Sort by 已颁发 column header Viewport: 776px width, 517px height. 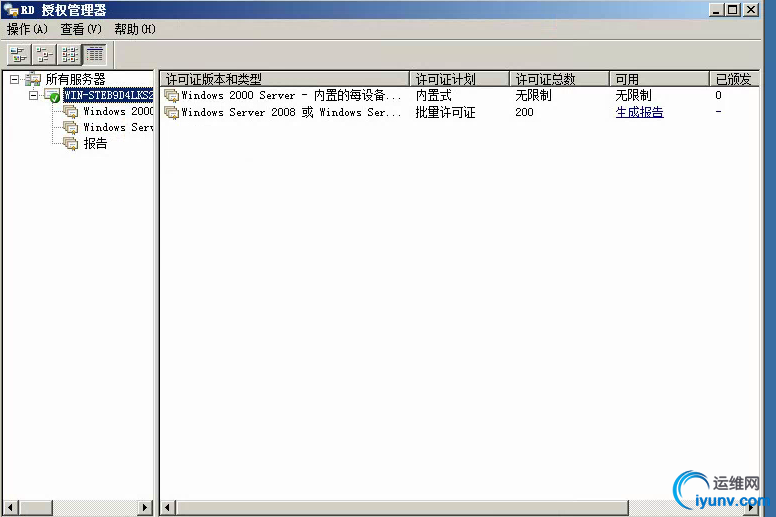(x=734, y=79)
